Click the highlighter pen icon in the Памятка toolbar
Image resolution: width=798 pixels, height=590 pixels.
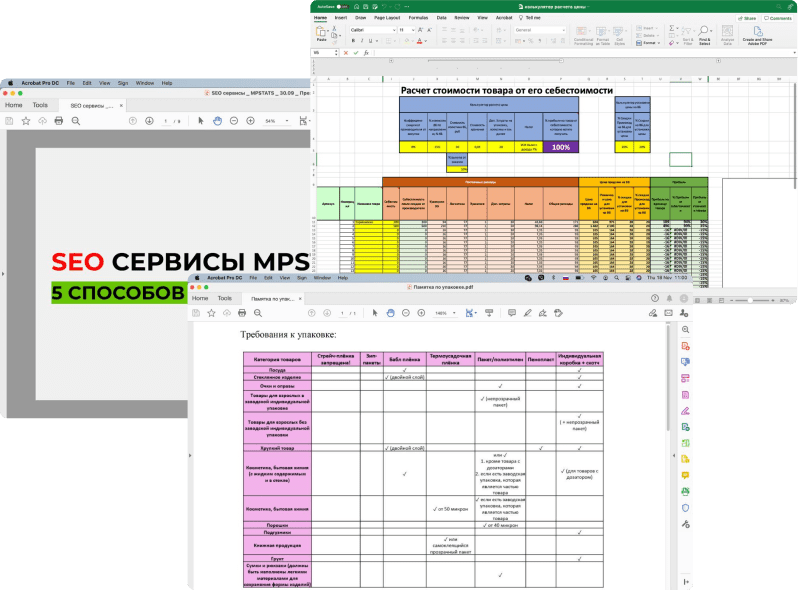pyautogui.click(x=527, y=313)
